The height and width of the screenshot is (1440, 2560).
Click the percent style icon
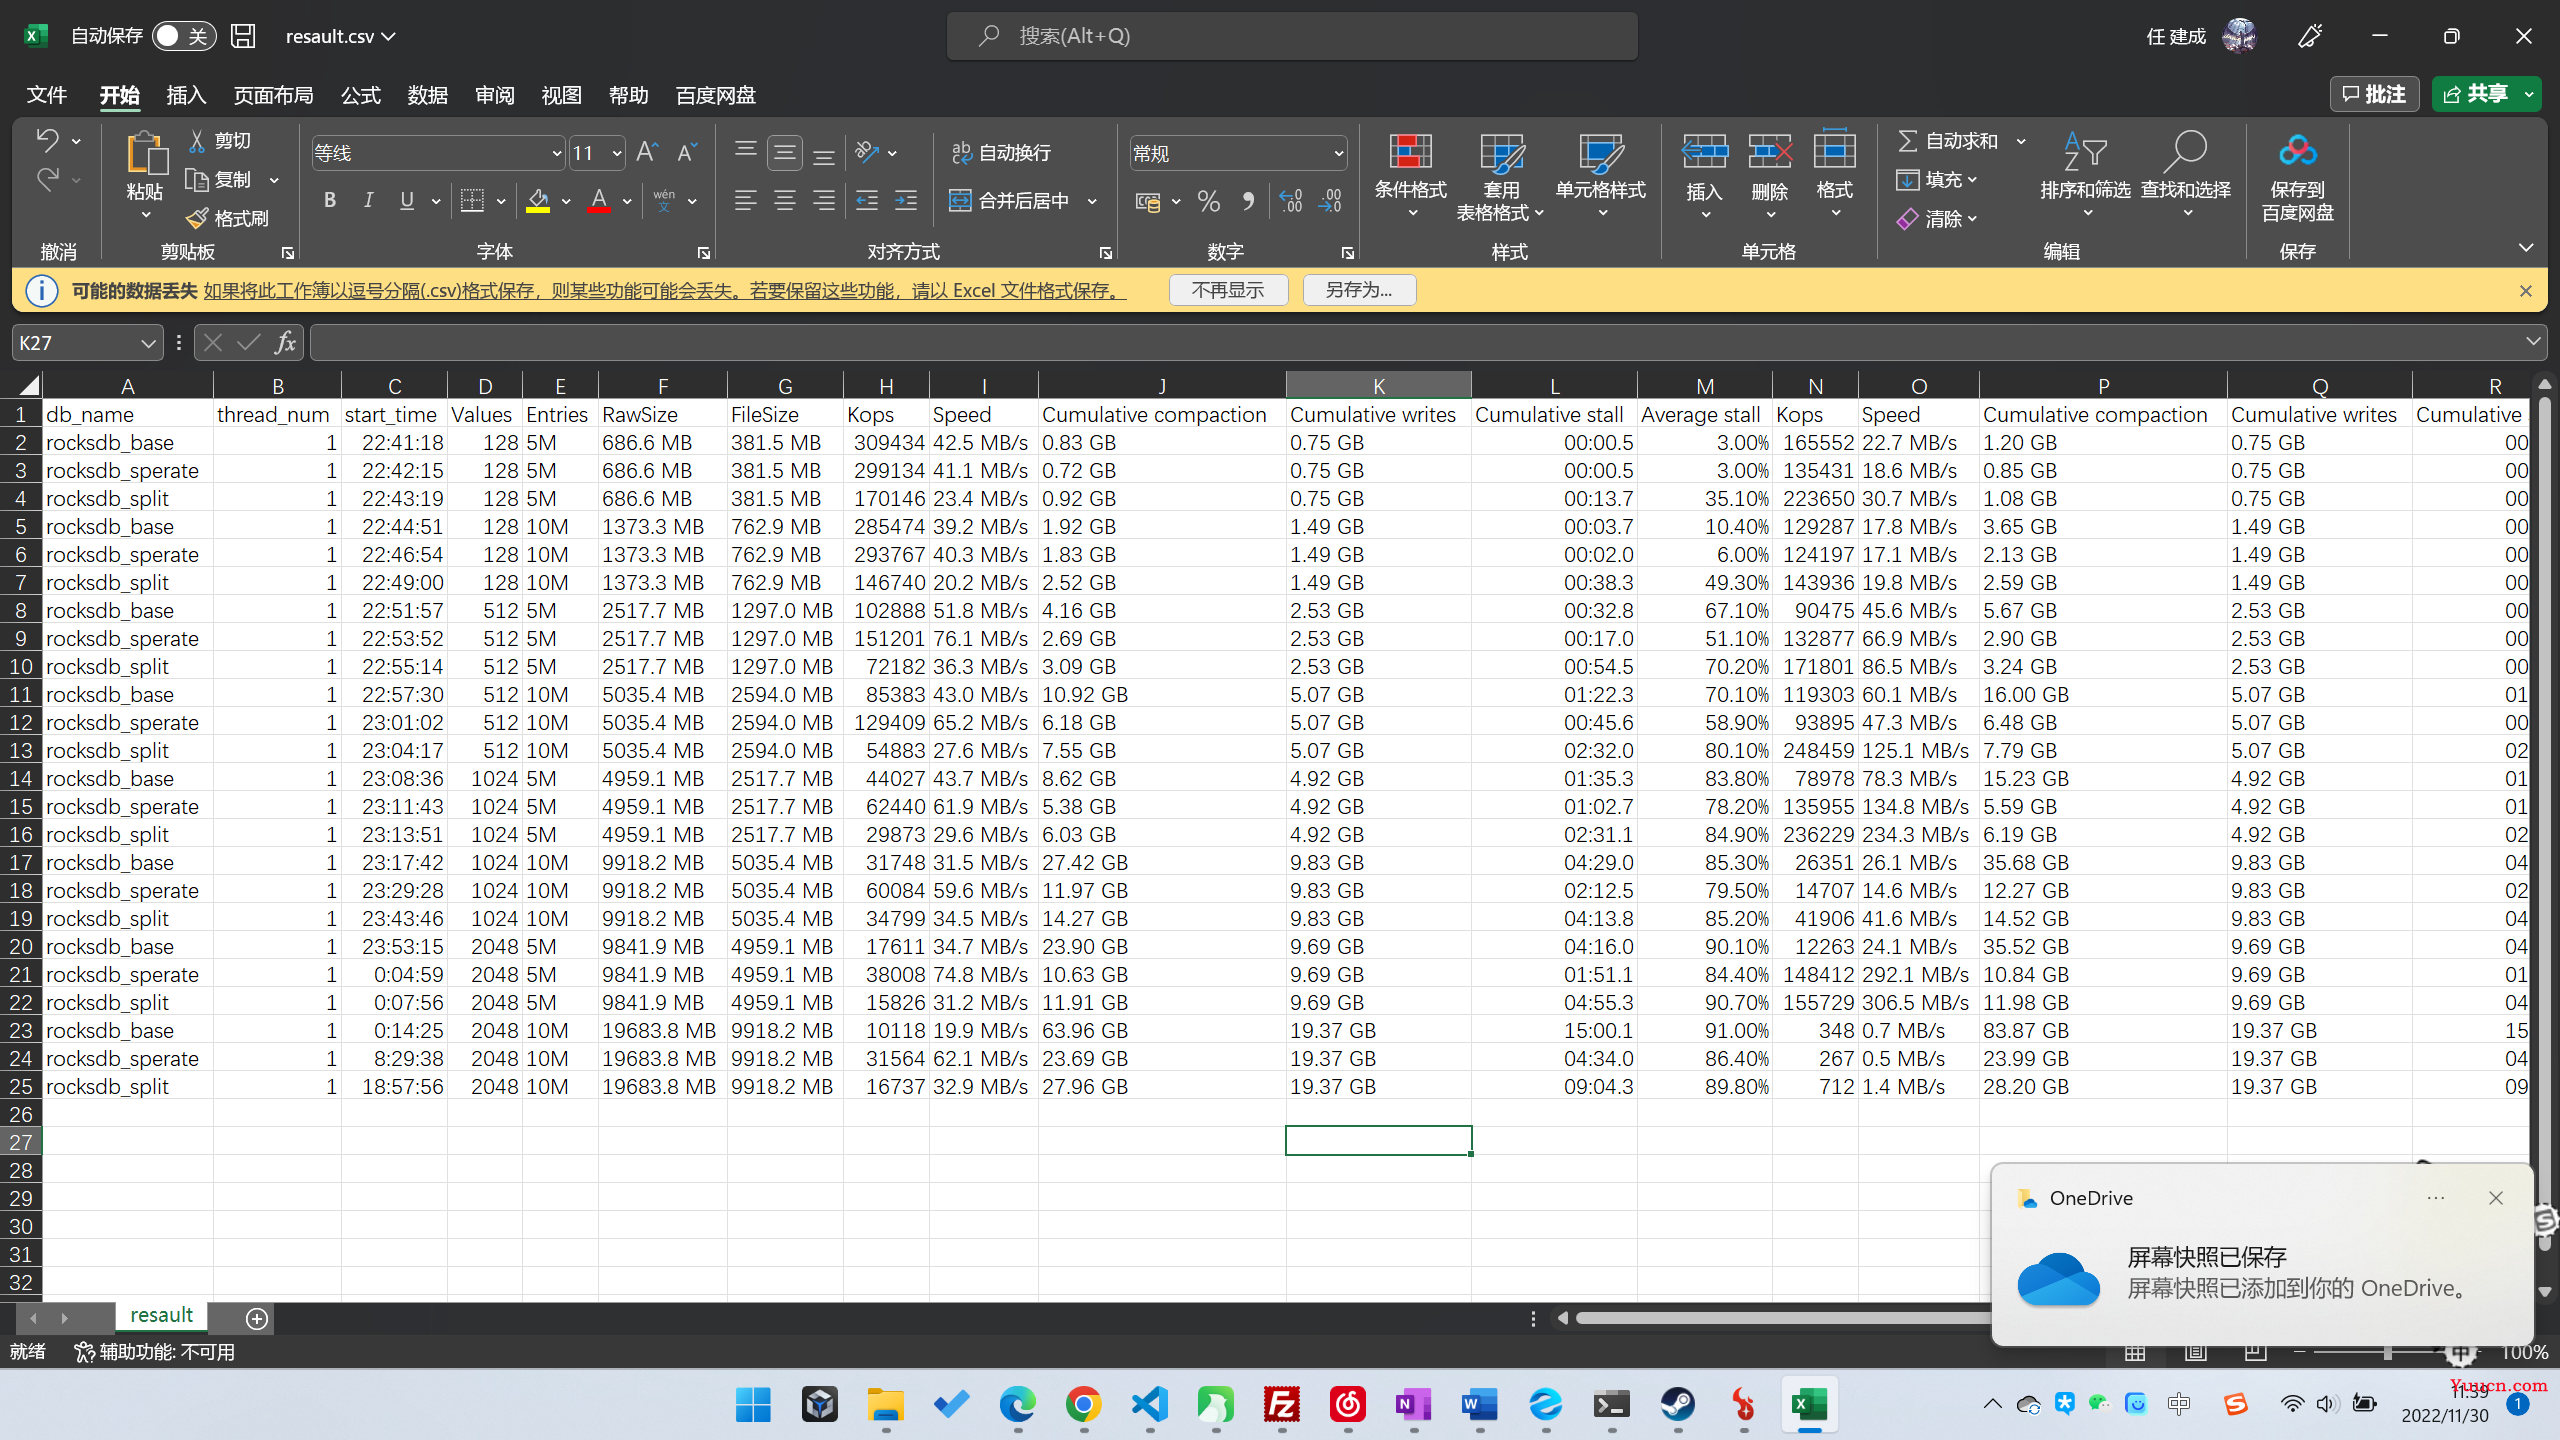pos(1208,201)
